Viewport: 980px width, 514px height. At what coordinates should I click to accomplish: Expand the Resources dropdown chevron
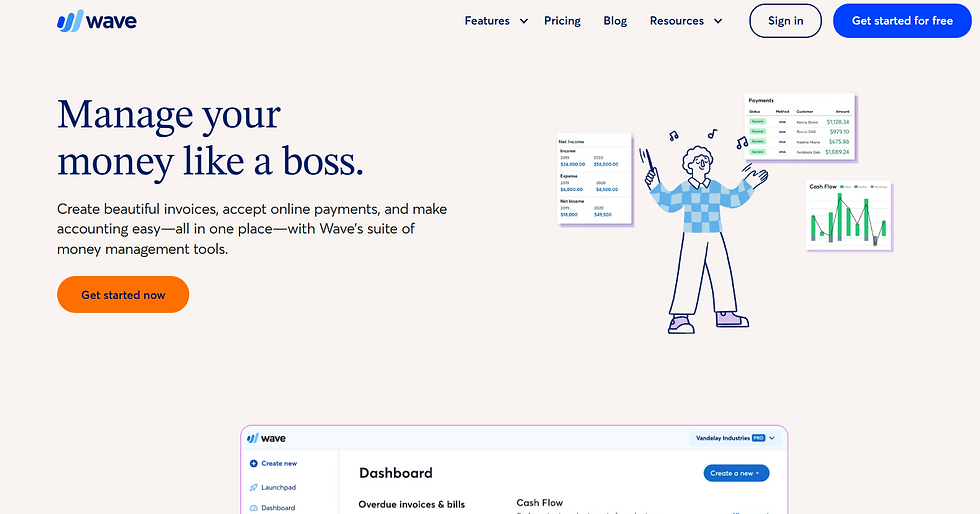pyautogui.click(x=718, y=21)
